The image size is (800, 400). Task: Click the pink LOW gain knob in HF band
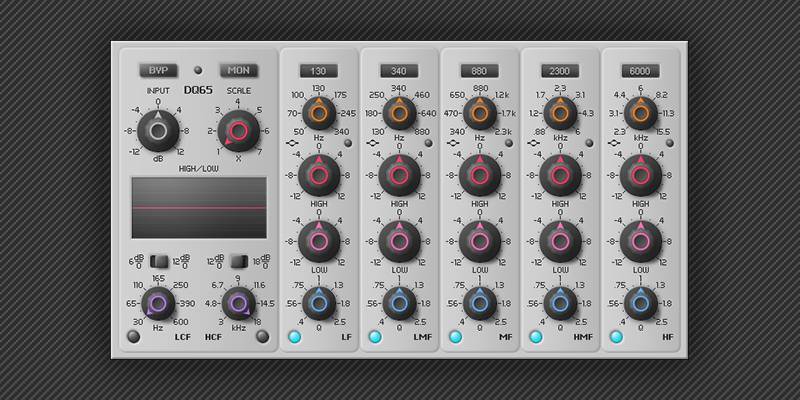[x=641, y=241]
